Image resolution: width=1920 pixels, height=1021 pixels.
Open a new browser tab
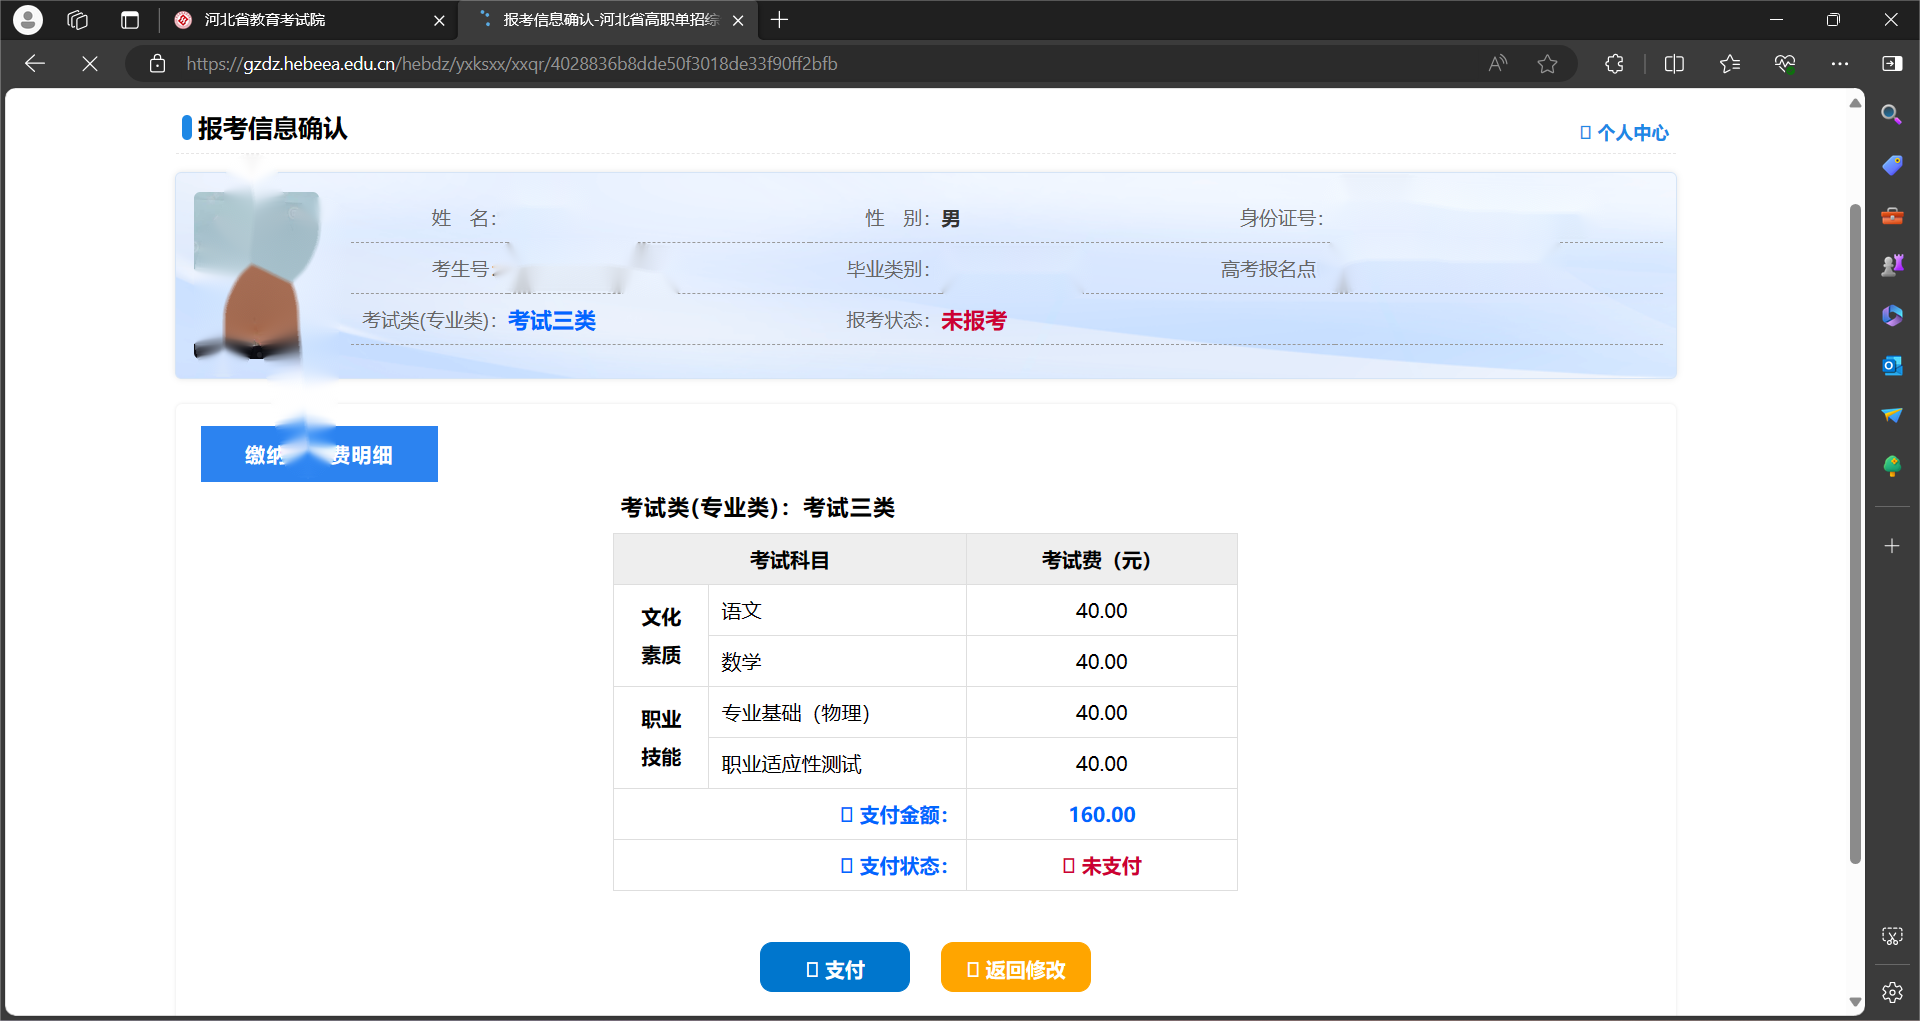(780, 20)
